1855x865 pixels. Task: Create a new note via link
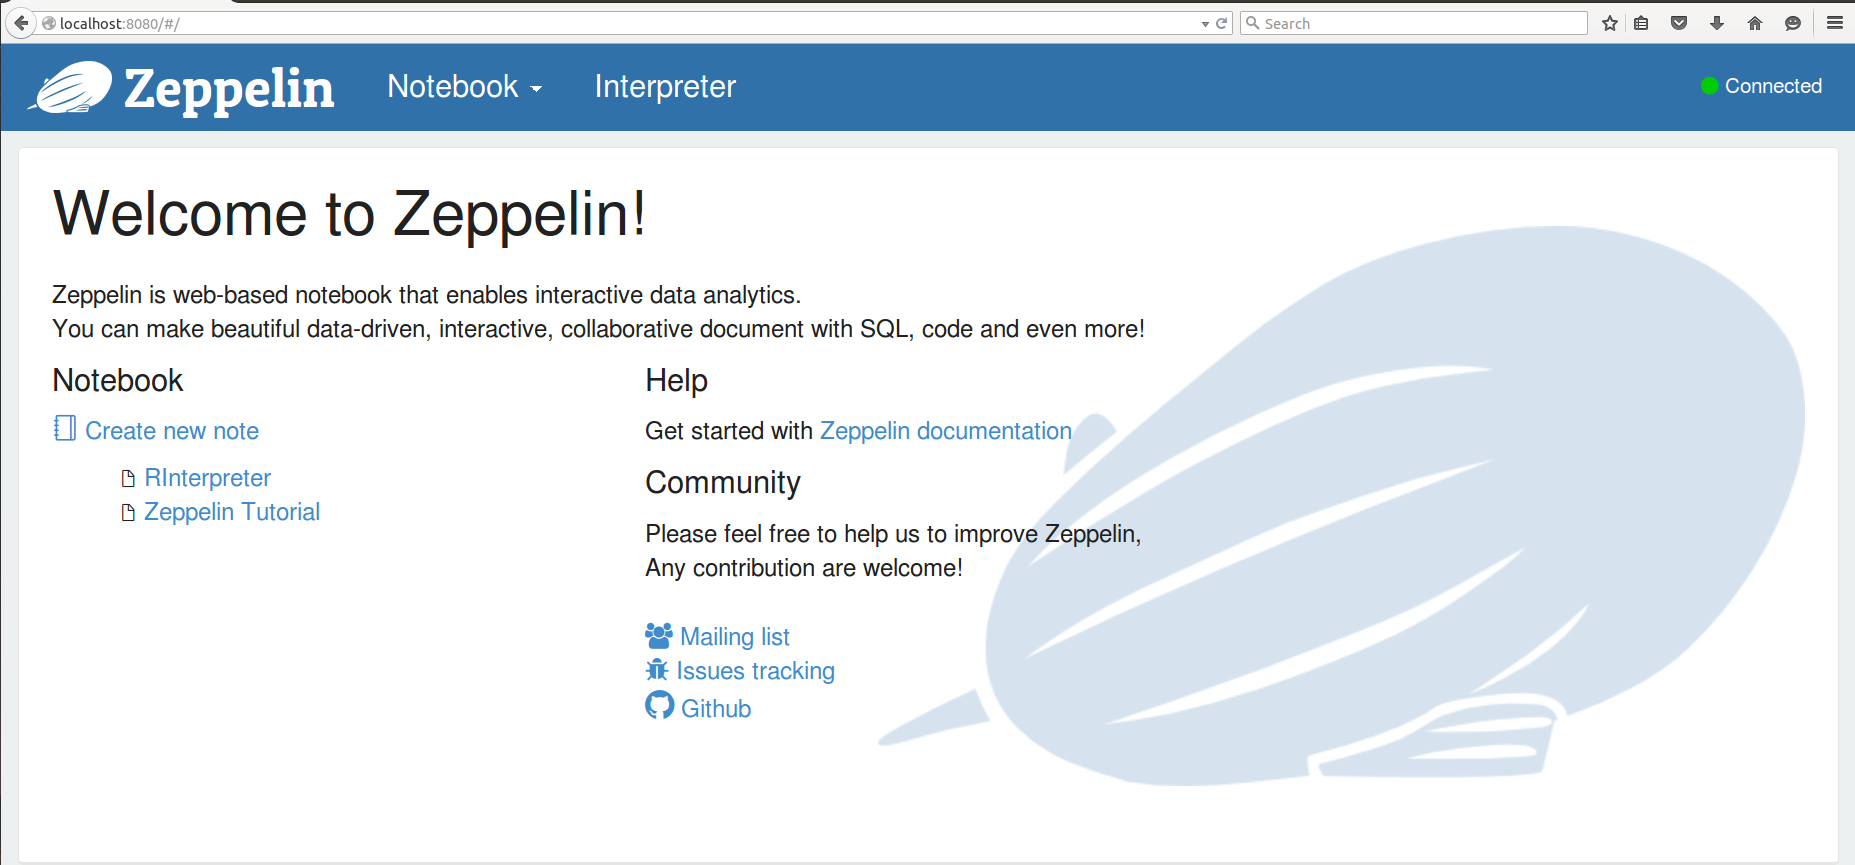172,431
